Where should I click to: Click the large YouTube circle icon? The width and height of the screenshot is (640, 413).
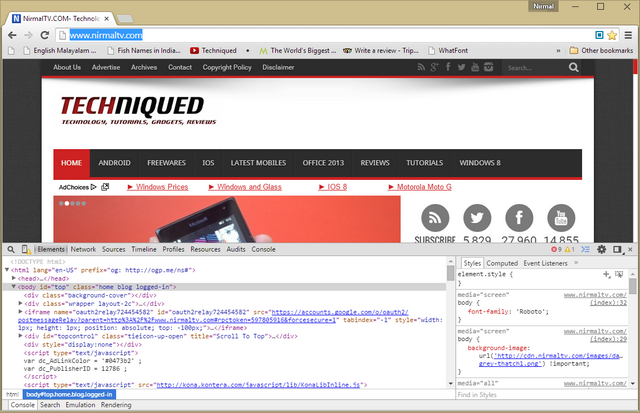coord(561,218)
